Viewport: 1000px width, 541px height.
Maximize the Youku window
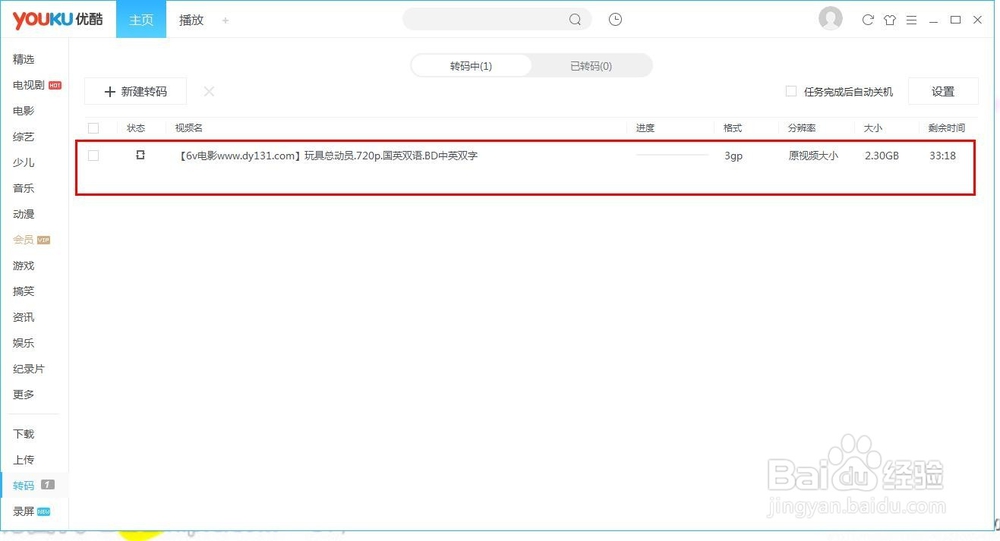[x=955, y=20]
